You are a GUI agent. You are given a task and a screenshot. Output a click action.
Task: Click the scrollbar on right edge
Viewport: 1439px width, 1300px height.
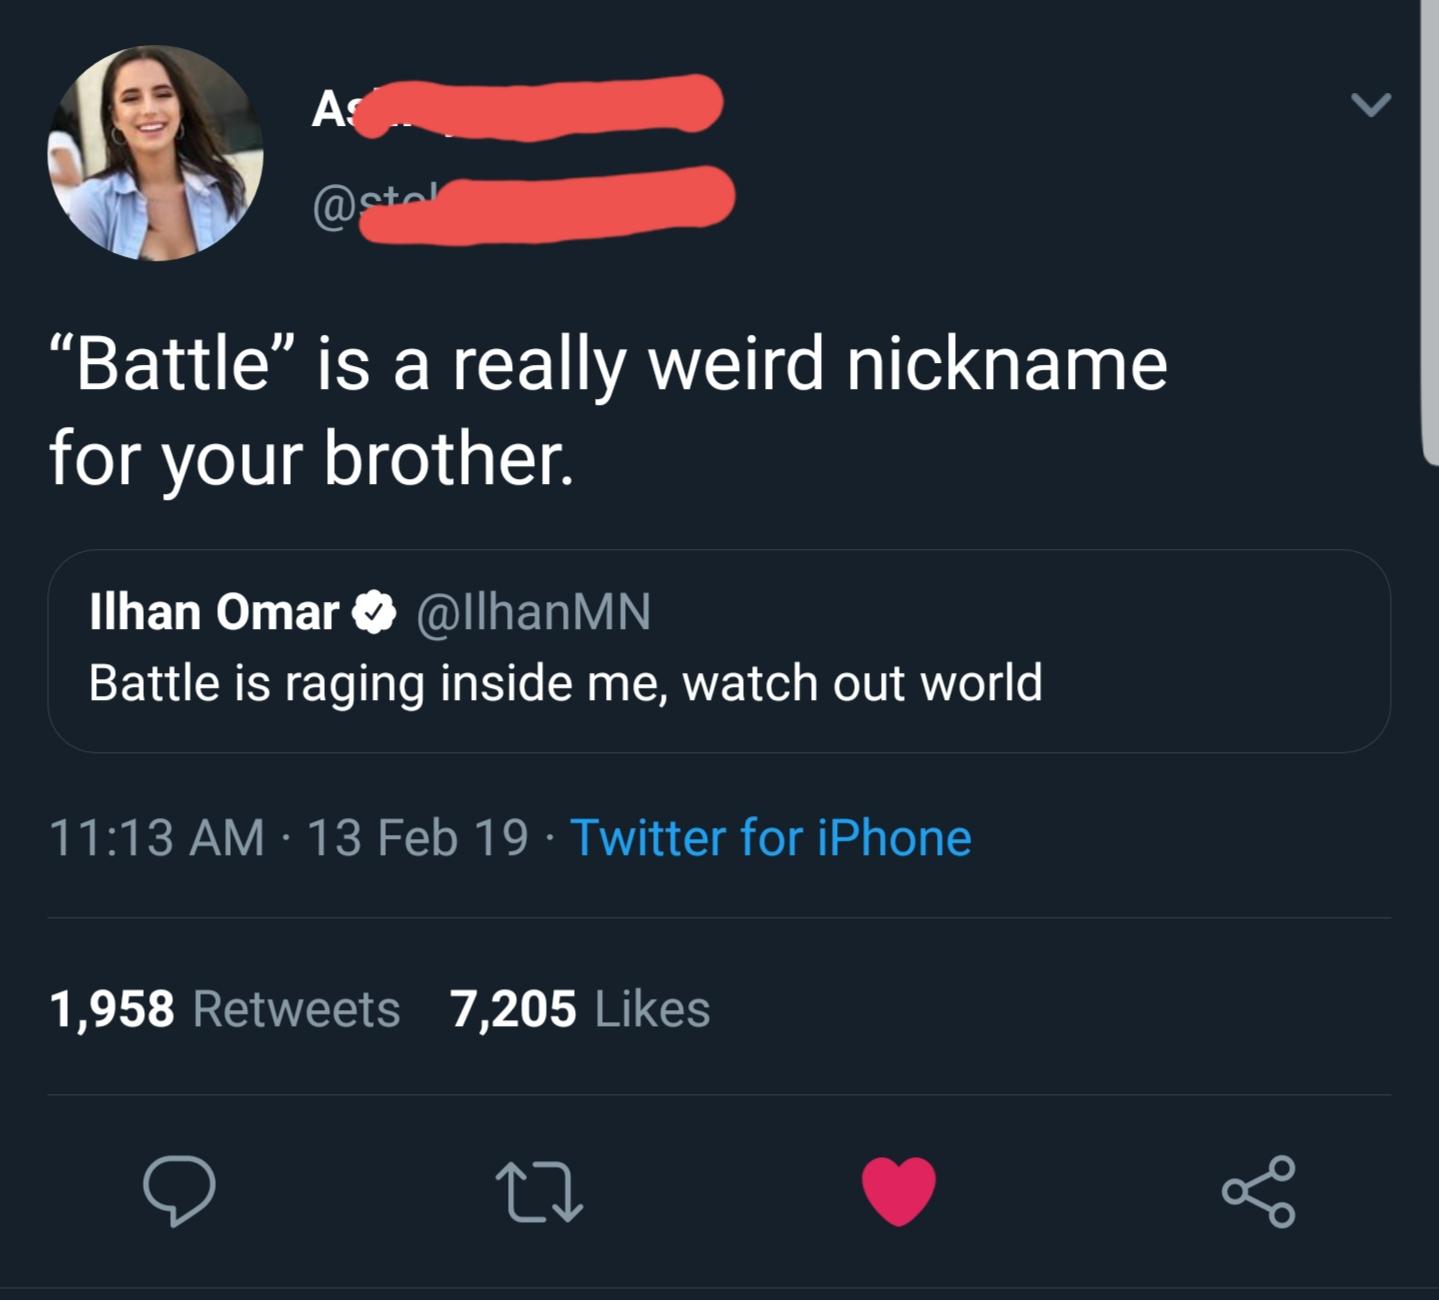[x=1429, y=232]
